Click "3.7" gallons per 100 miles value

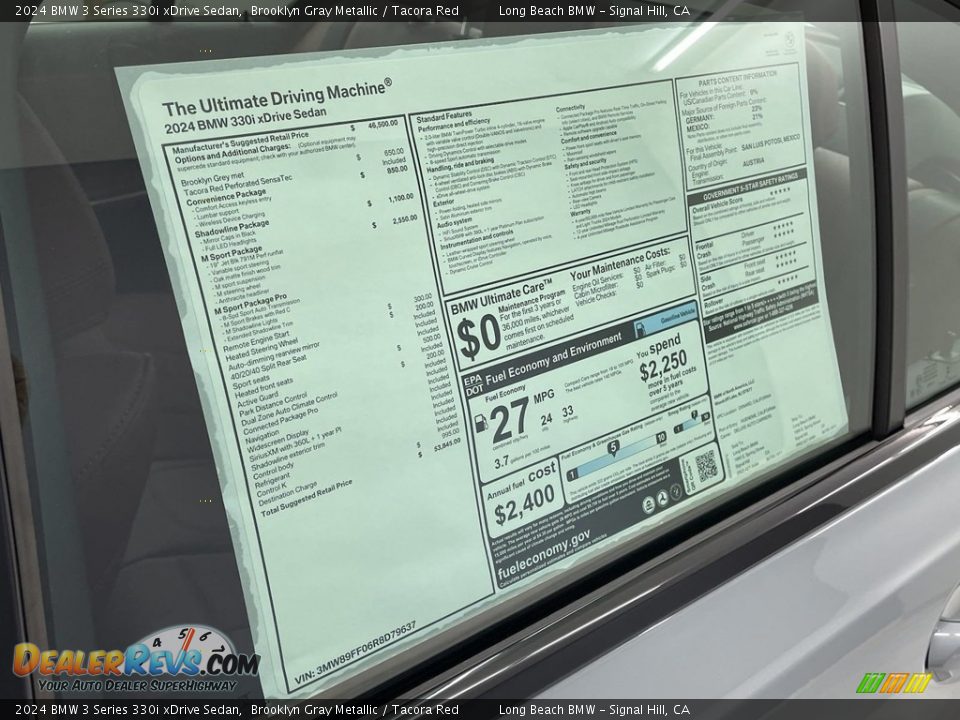501,462
